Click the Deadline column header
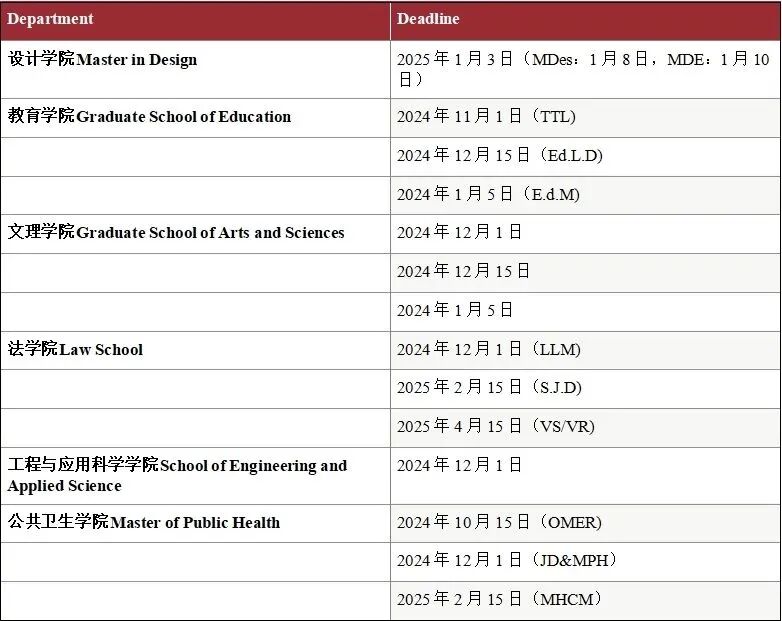Viewport: 782px width, 621px height. click(586, 20)
